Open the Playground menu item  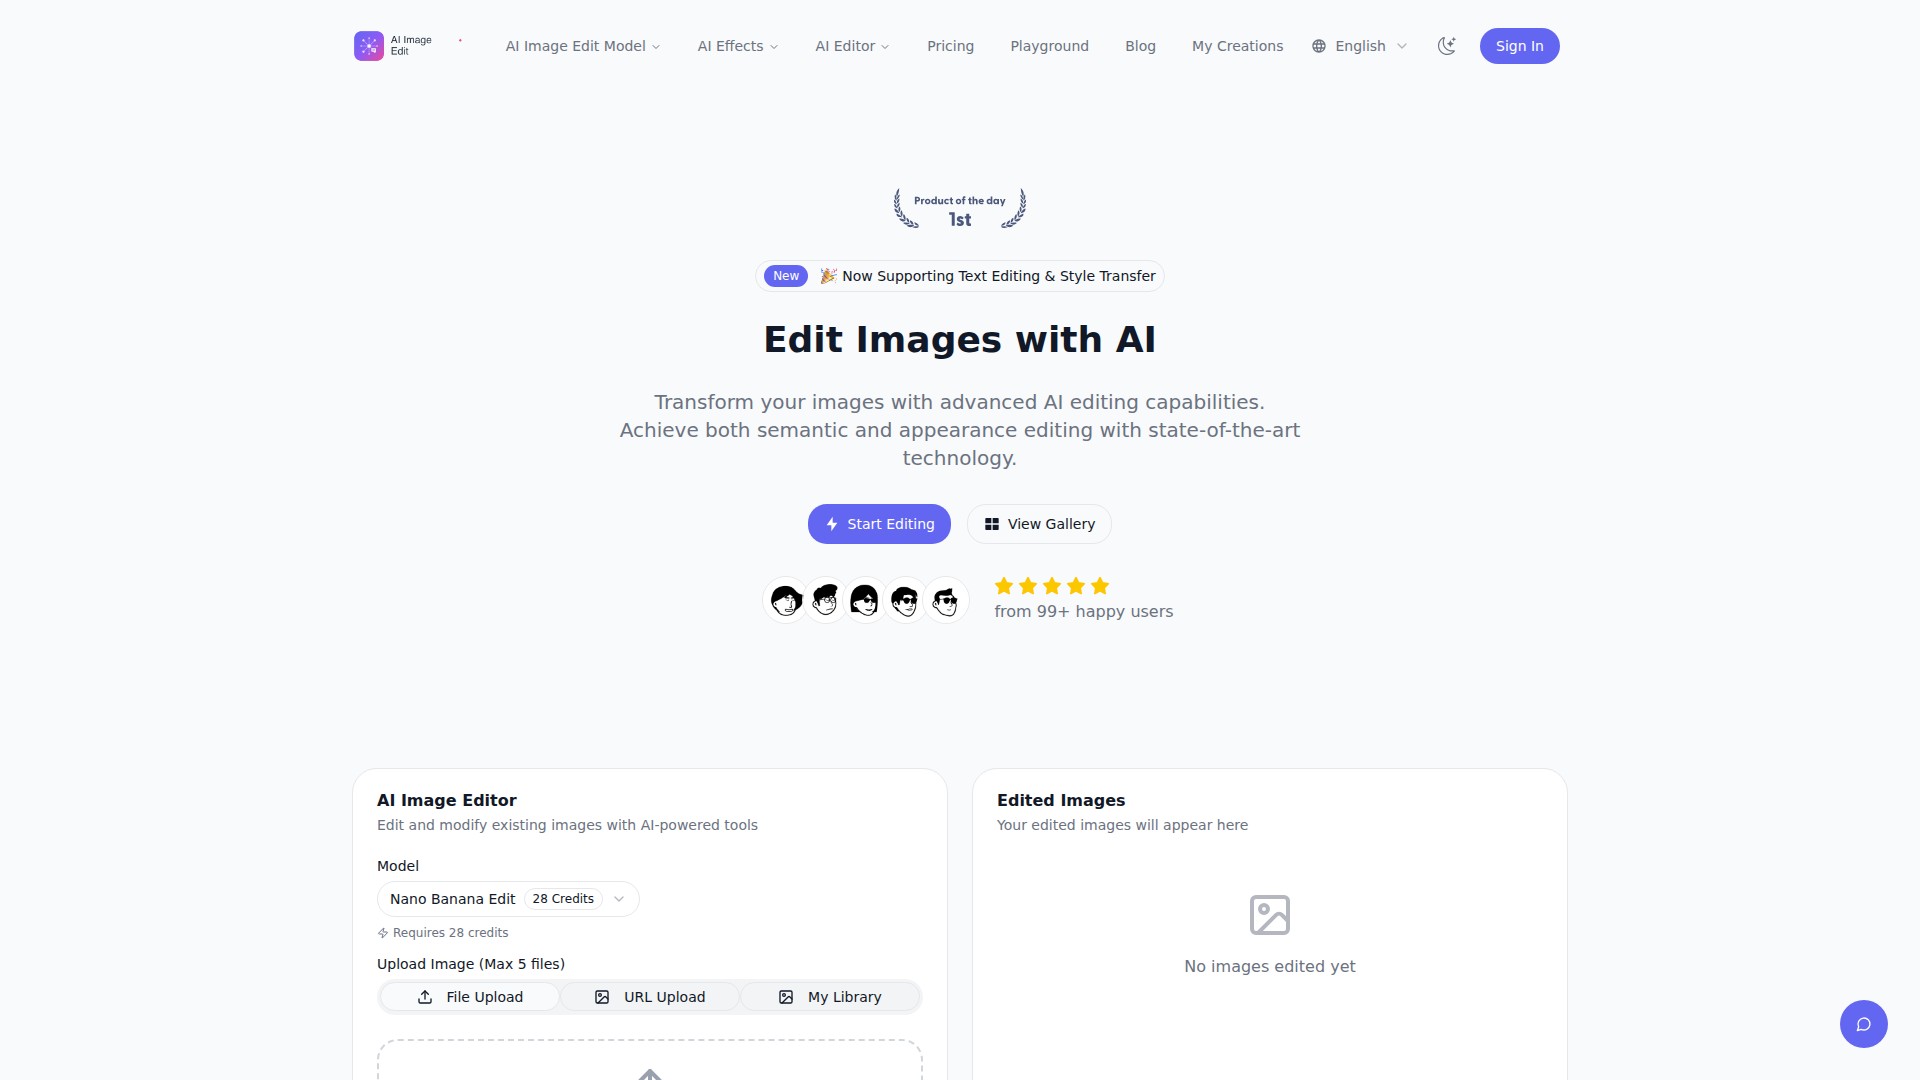coord(1049,46)
